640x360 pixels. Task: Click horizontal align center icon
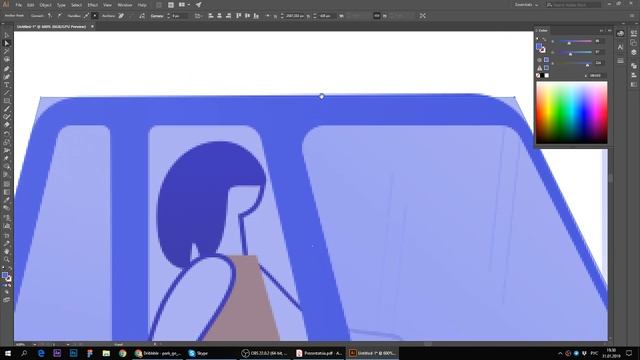tap(220, 16)
